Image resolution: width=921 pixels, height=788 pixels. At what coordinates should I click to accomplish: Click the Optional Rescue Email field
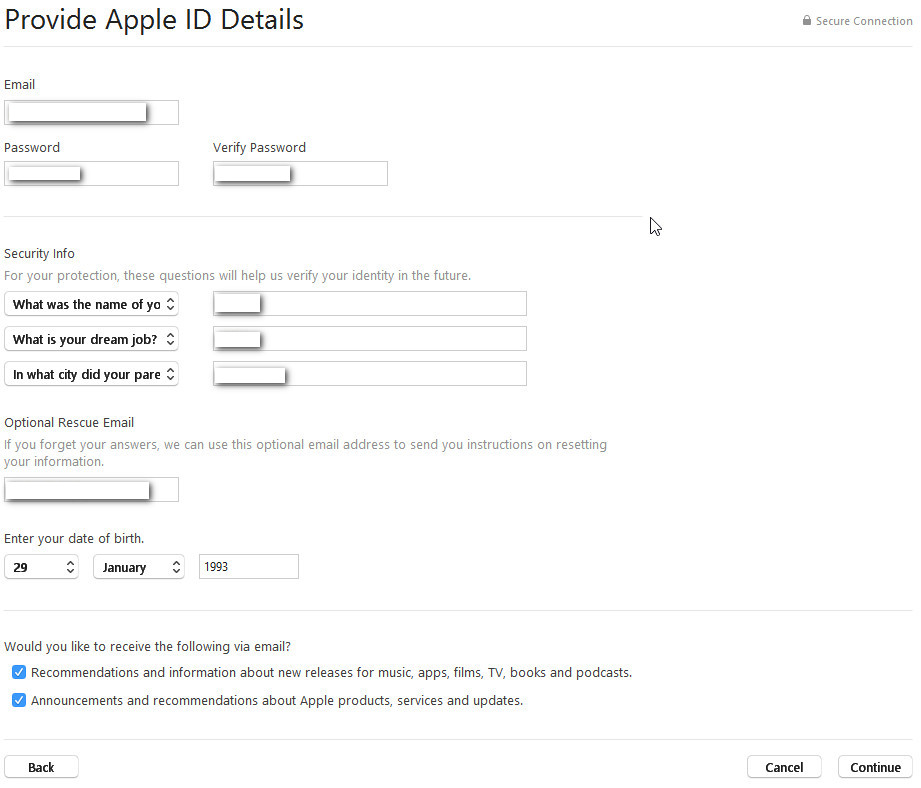coord(91,490)
